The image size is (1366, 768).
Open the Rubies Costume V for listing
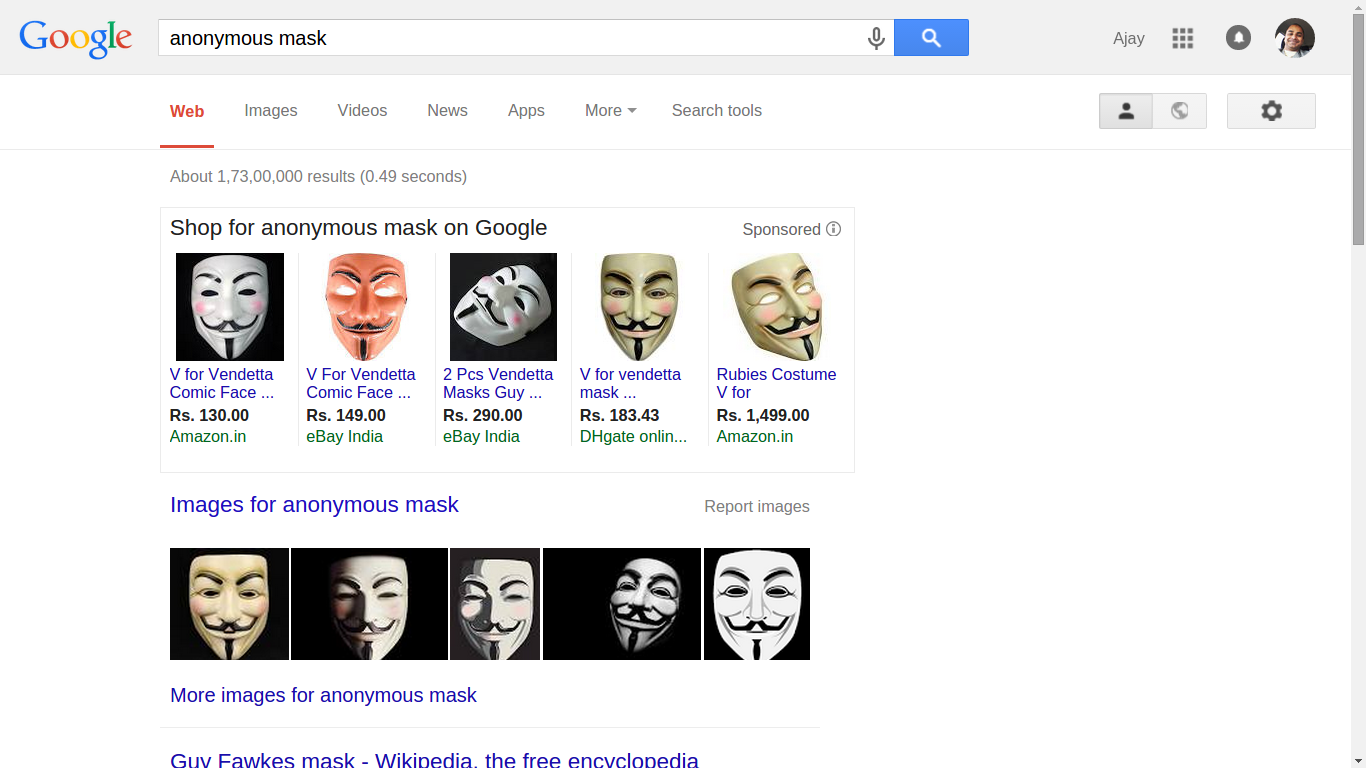pos(776,383)
